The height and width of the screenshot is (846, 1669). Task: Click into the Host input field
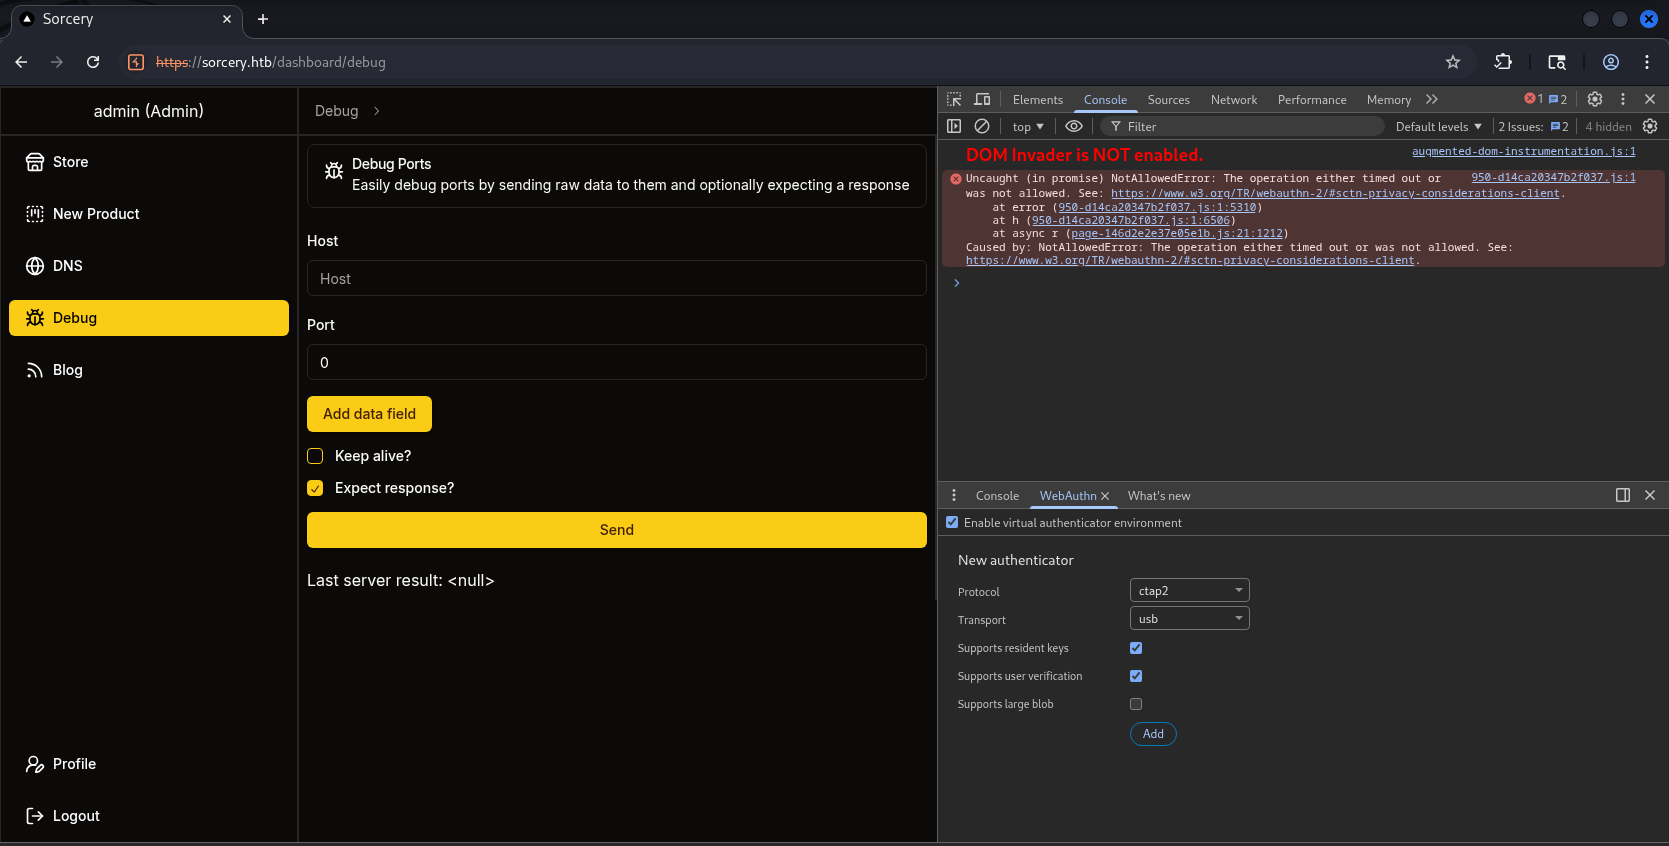[x=616, y=279]
